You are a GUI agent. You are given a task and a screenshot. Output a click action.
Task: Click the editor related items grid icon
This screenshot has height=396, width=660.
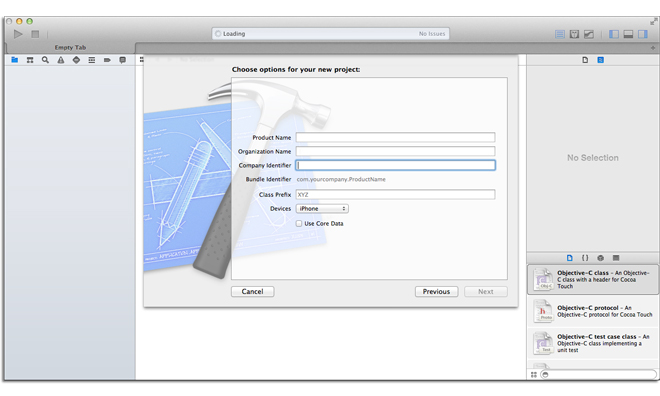point(142,60)
